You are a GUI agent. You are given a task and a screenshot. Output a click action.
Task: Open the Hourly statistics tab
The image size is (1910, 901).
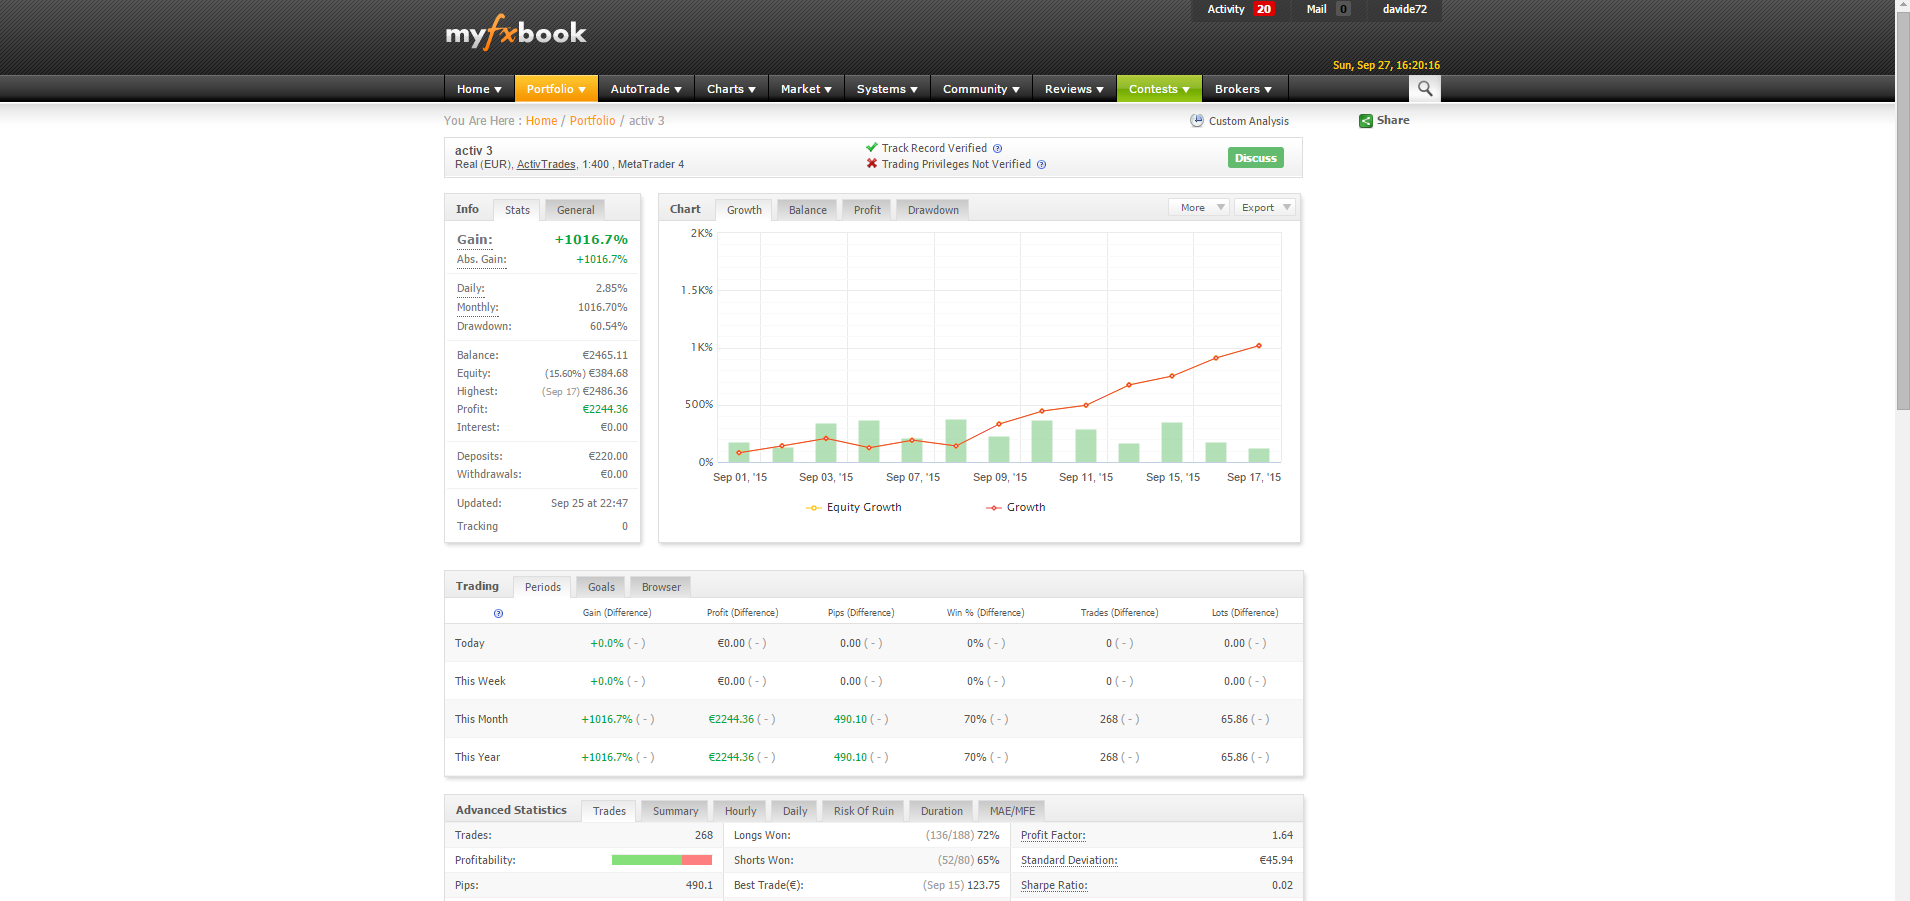[x=740, y=811]
